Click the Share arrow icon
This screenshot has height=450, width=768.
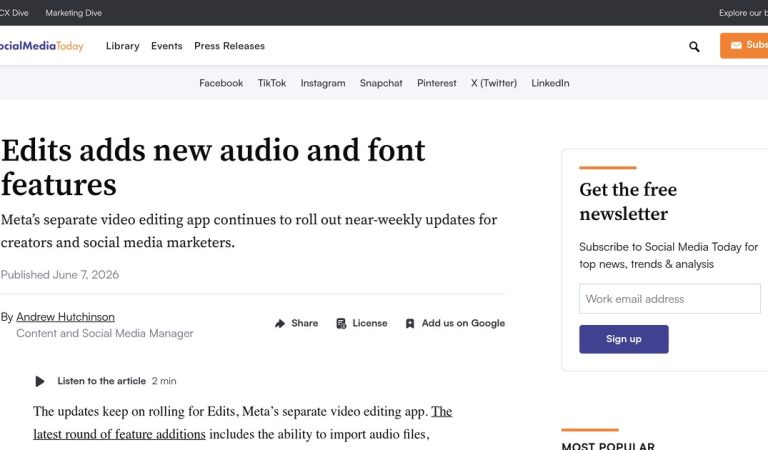[280, 323]
